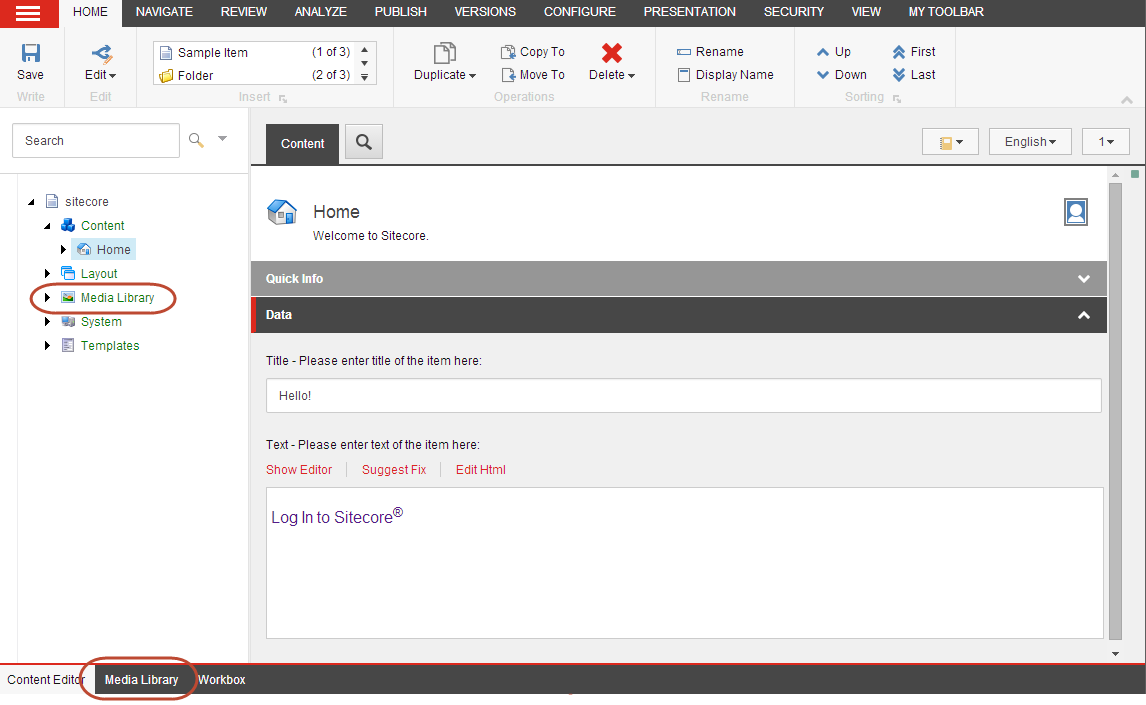Open the red hamburger Sitecore menu
1146x705 pixels.
[29, 13]
